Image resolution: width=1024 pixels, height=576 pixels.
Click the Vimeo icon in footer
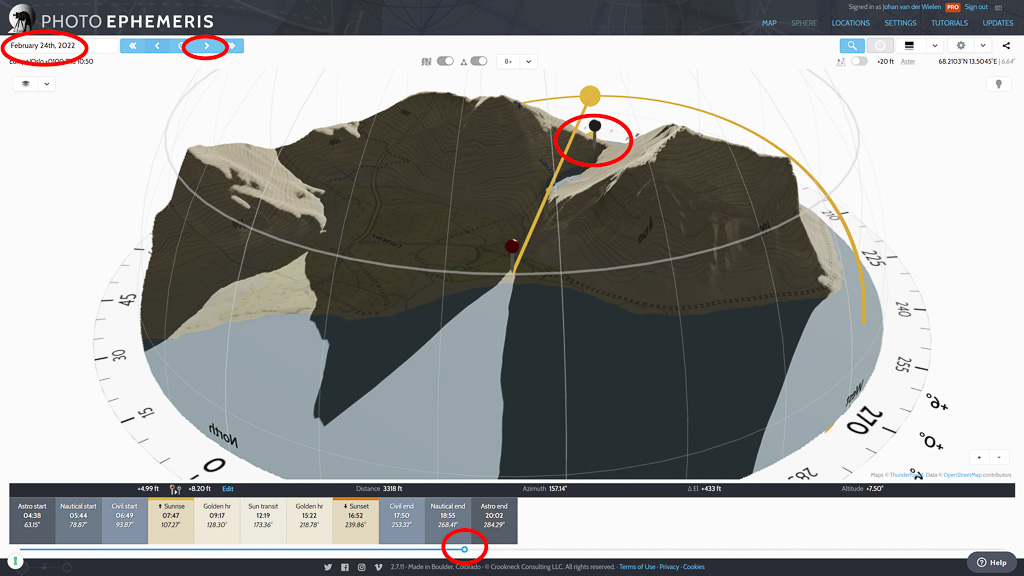[x=378, y=567]
